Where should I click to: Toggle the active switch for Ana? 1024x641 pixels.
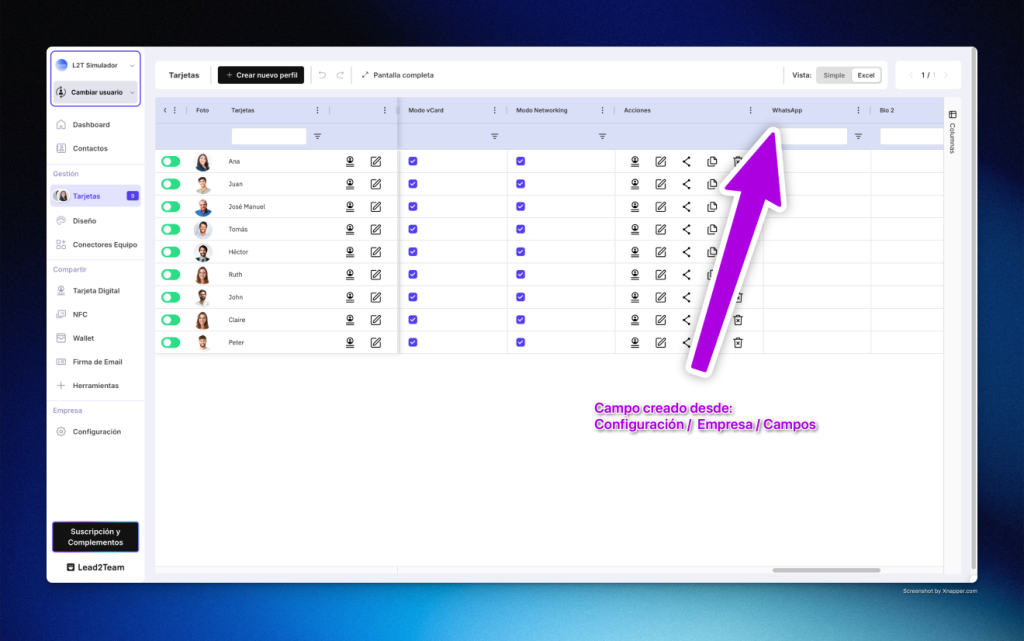click(x=171, y=161)
